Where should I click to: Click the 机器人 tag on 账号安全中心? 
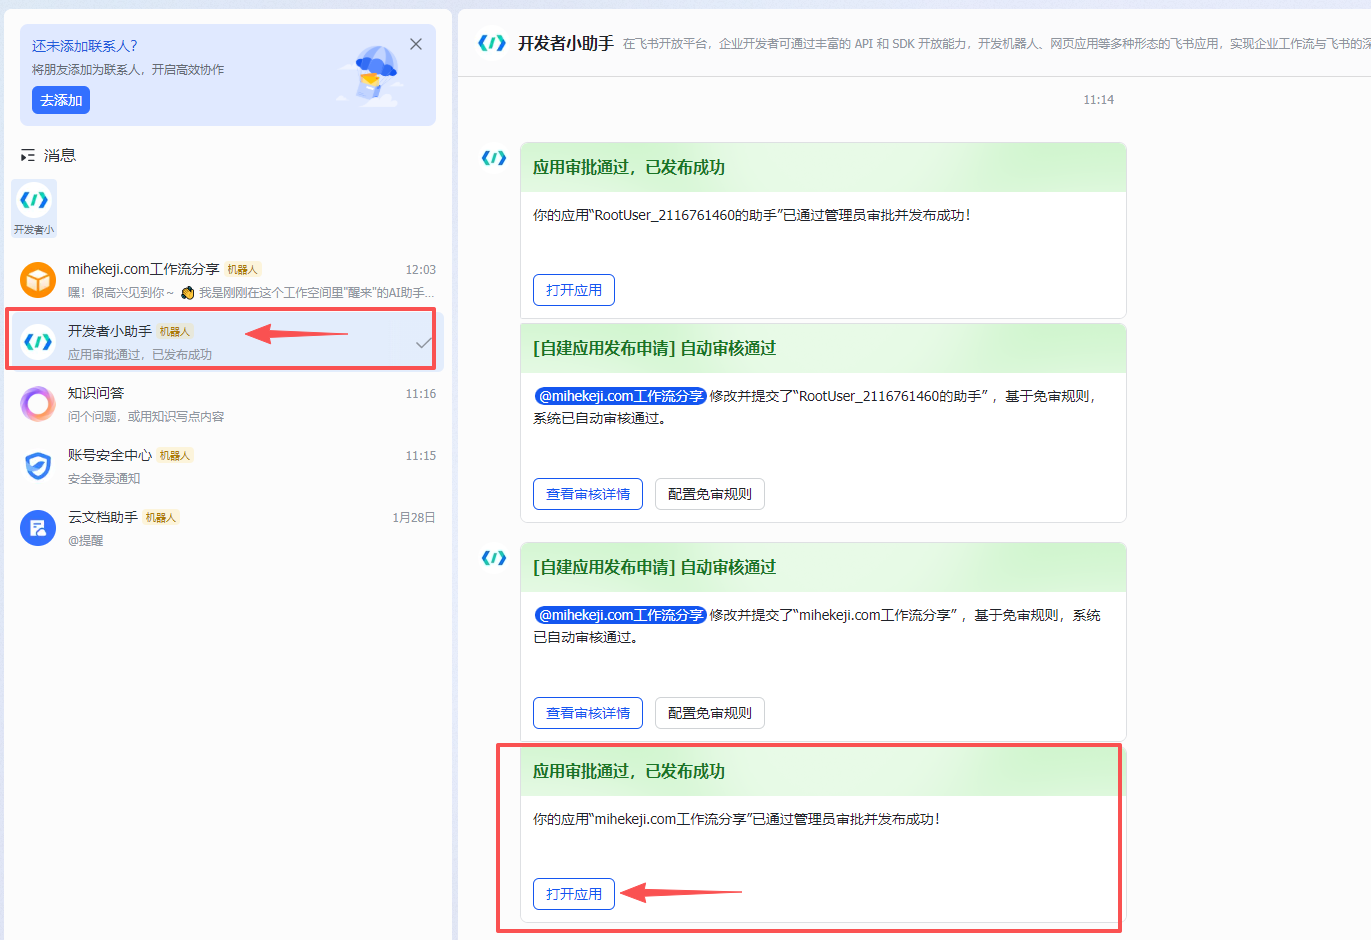pyautogui.click(x=175, y=456)
